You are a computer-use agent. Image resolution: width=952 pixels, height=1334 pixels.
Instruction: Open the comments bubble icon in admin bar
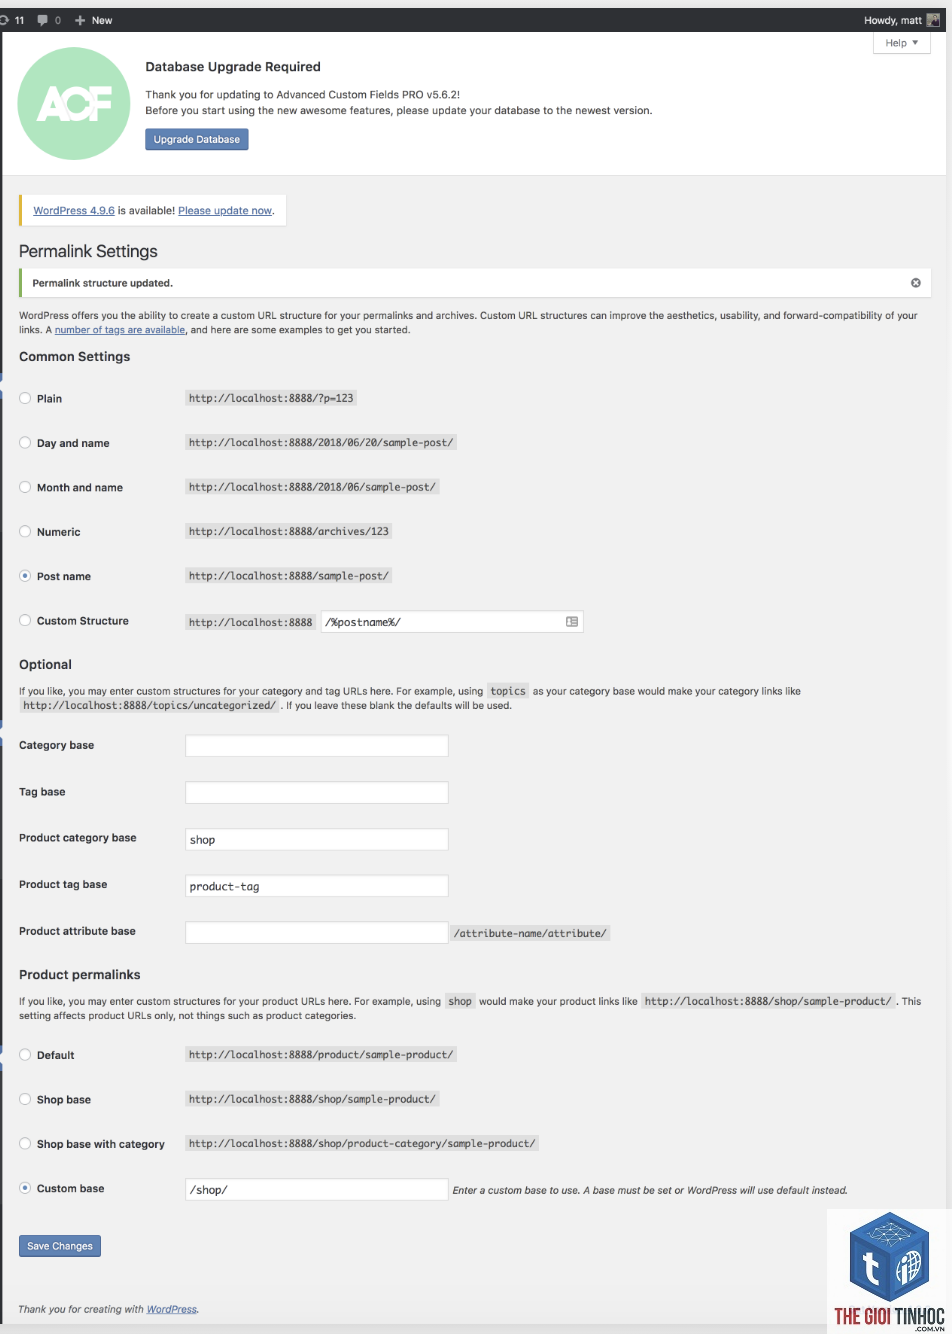pyautogui.click(x=43, y=20)
